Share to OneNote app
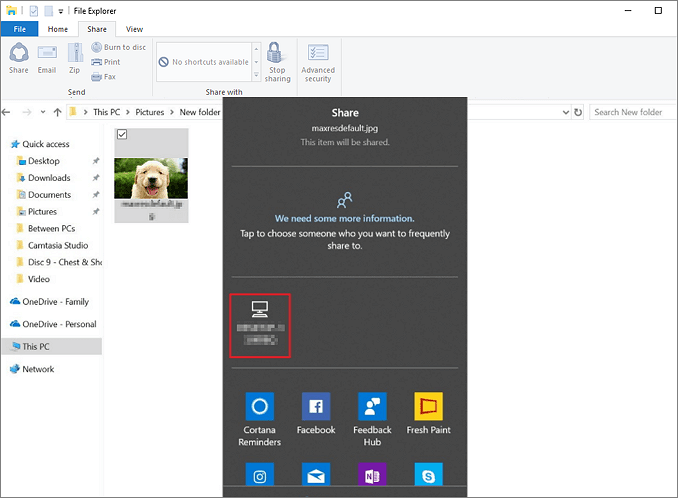 [x=372, y=474]
